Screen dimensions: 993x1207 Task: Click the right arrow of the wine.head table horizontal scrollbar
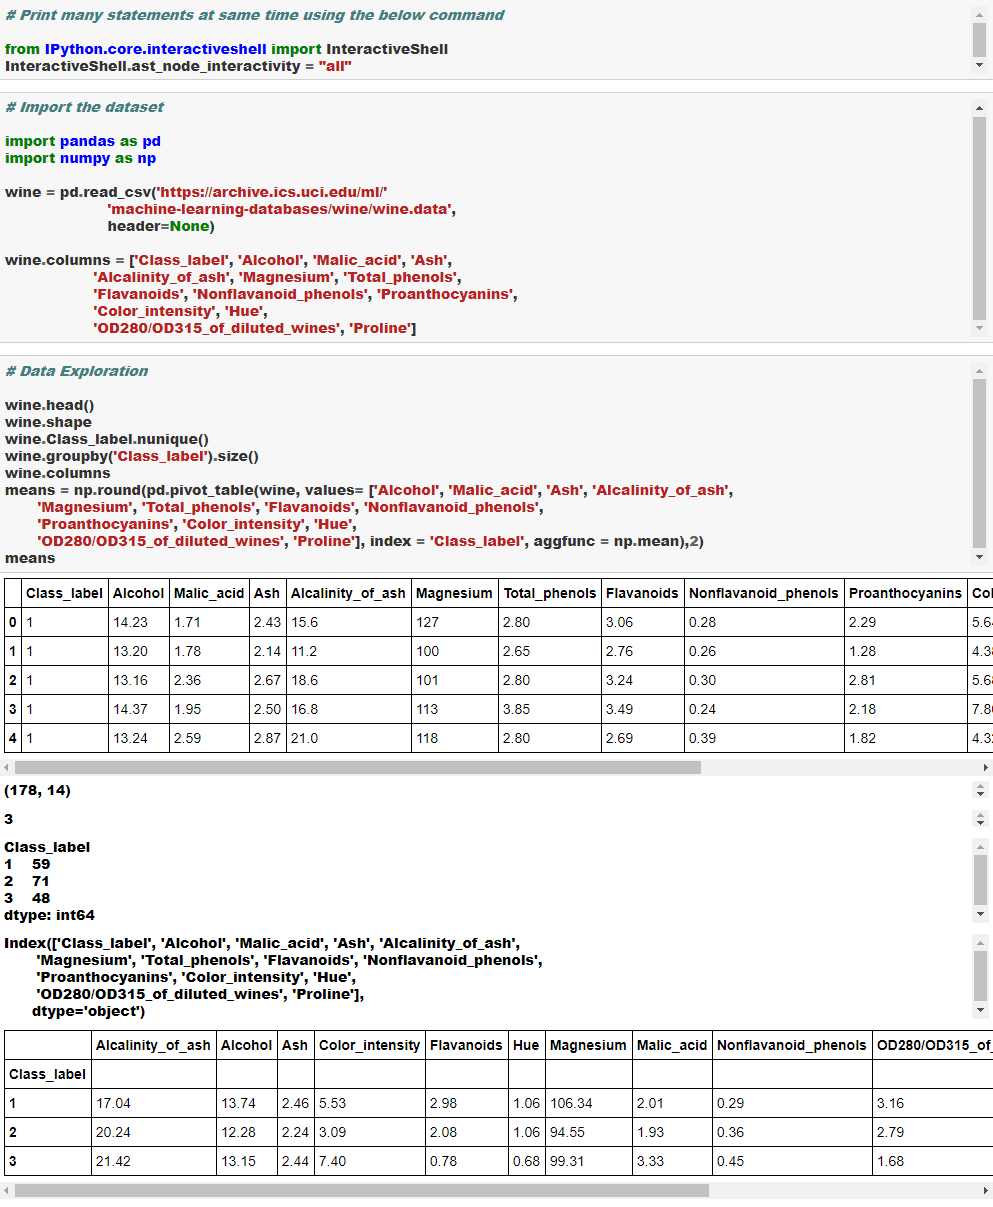[986, 767]
